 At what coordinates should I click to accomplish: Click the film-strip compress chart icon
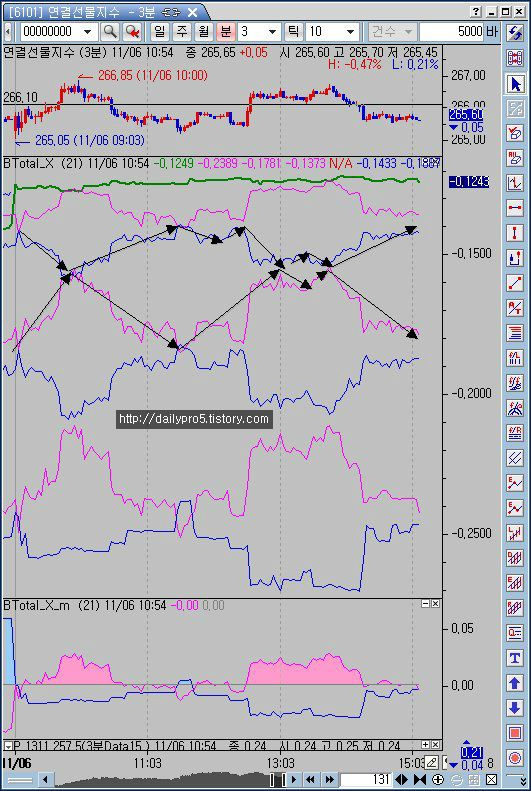tap(515, 58)
